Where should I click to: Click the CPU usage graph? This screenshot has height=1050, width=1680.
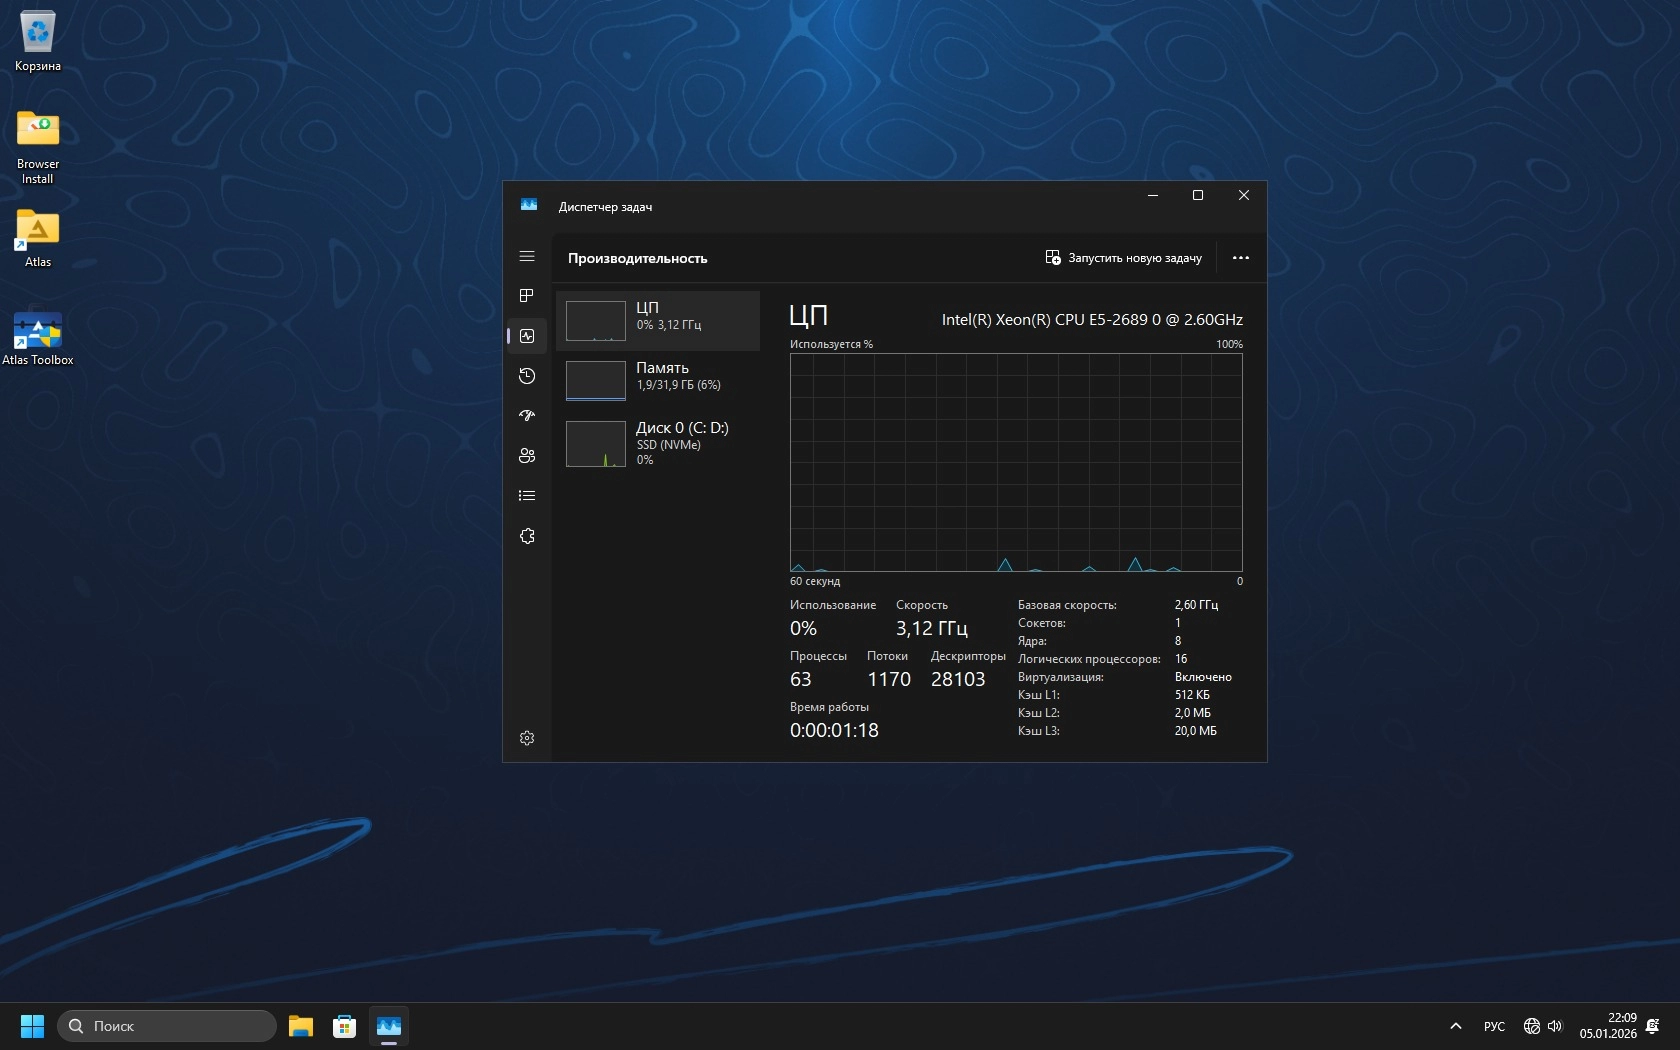pos(1016,462)
